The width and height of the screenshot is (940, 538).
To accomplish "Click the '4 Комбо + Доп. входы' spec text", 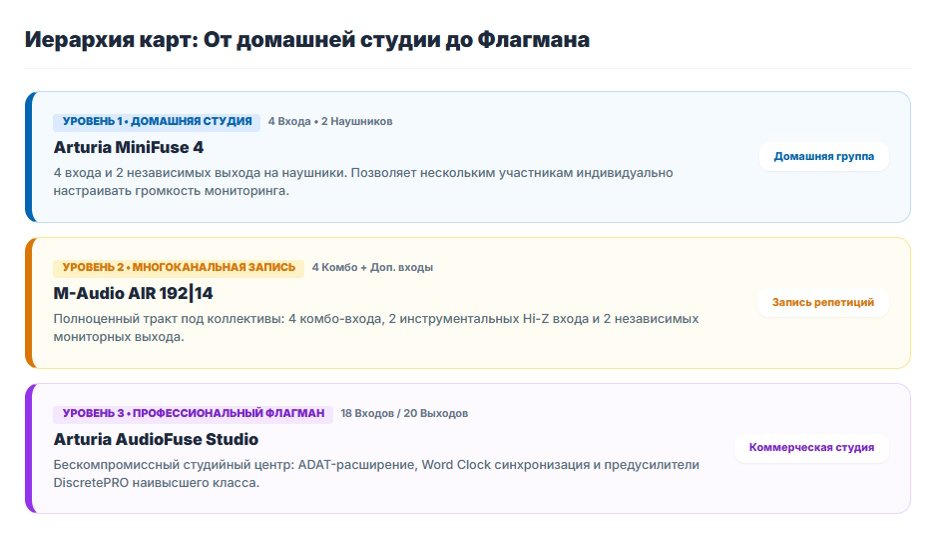I will (372, 268).
